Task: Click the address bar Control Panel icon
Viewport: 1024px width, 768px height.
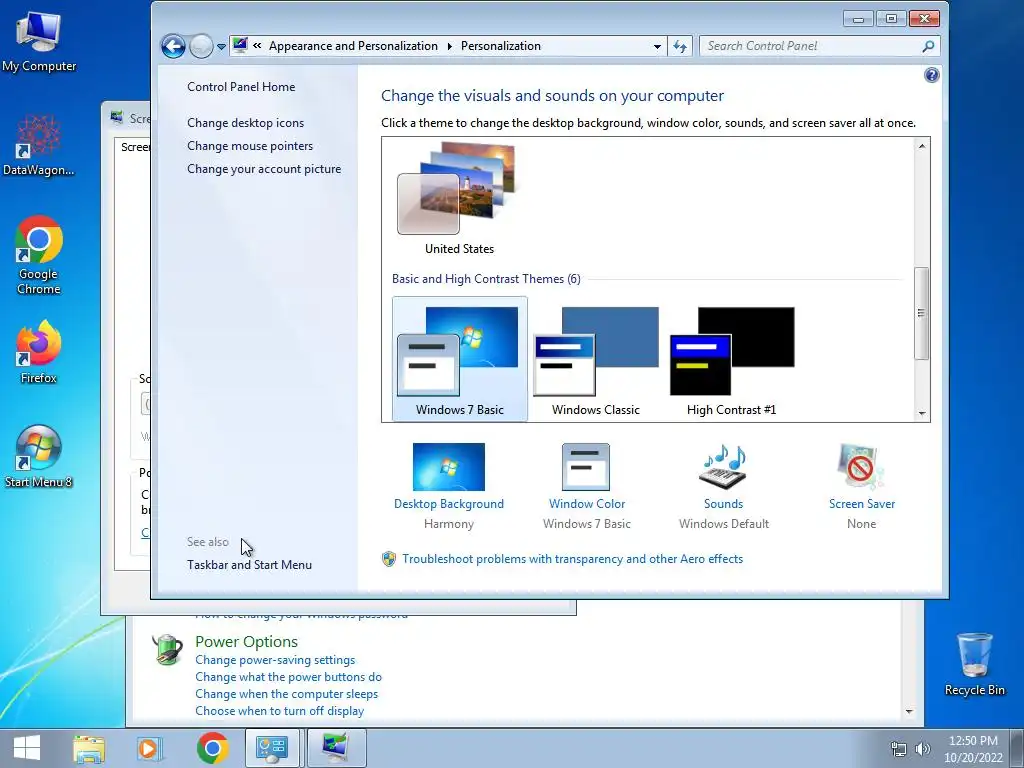Action: 240,46
